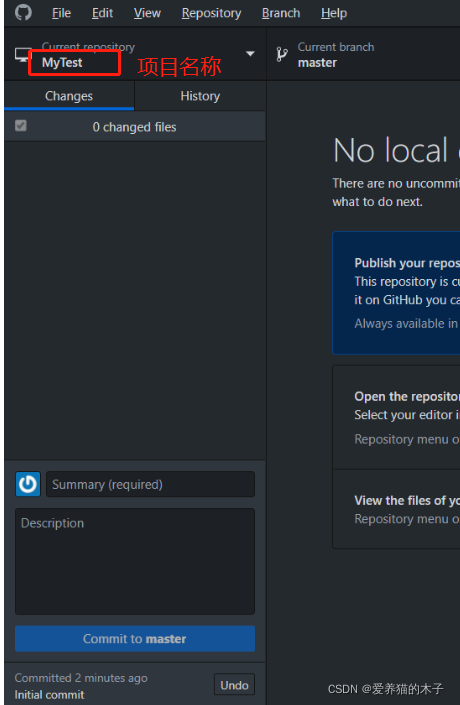
Task: Click the Publish your repository card
Action: pyautogui.click(x=396, y=293)
